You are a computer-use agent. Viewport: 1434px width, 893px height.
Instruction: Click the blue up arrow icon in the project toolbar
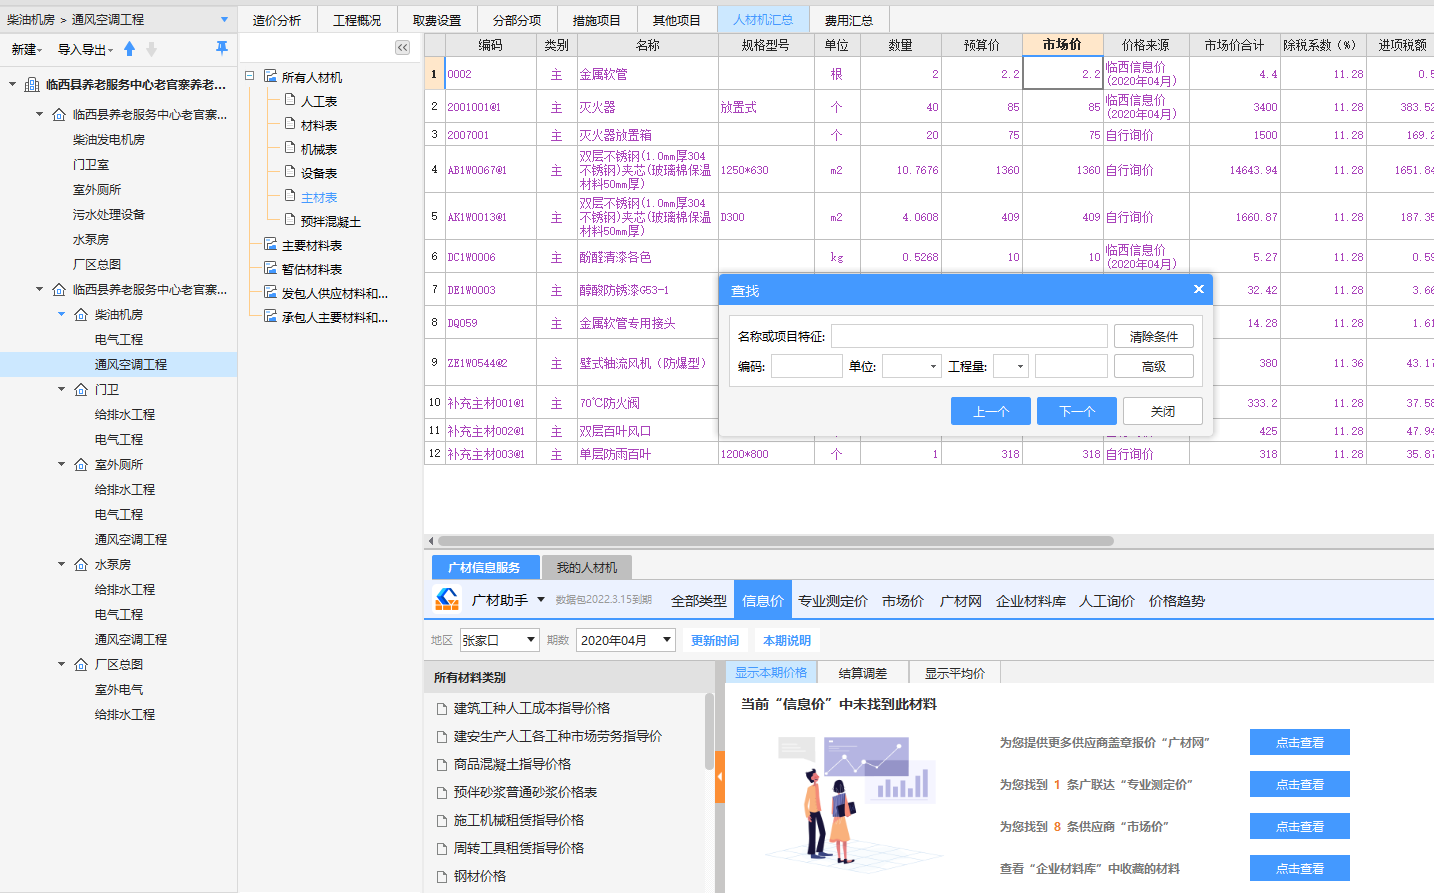(x=129, y=49)
